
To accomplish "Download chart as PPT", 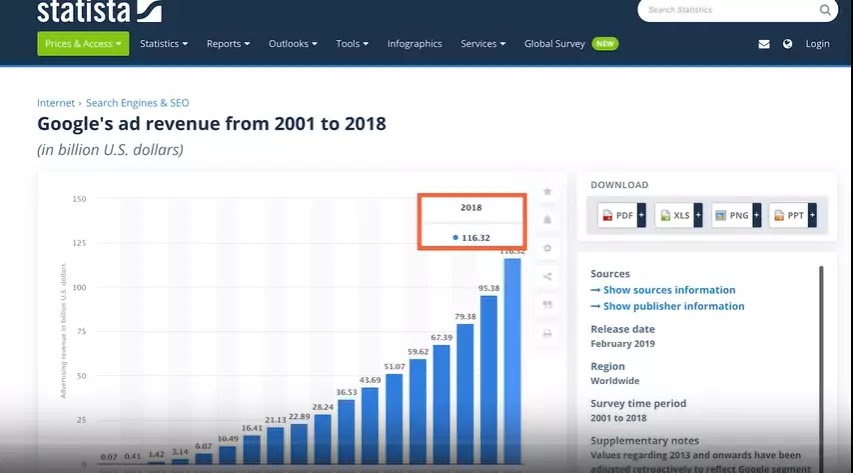I will [x=789, y=216].
